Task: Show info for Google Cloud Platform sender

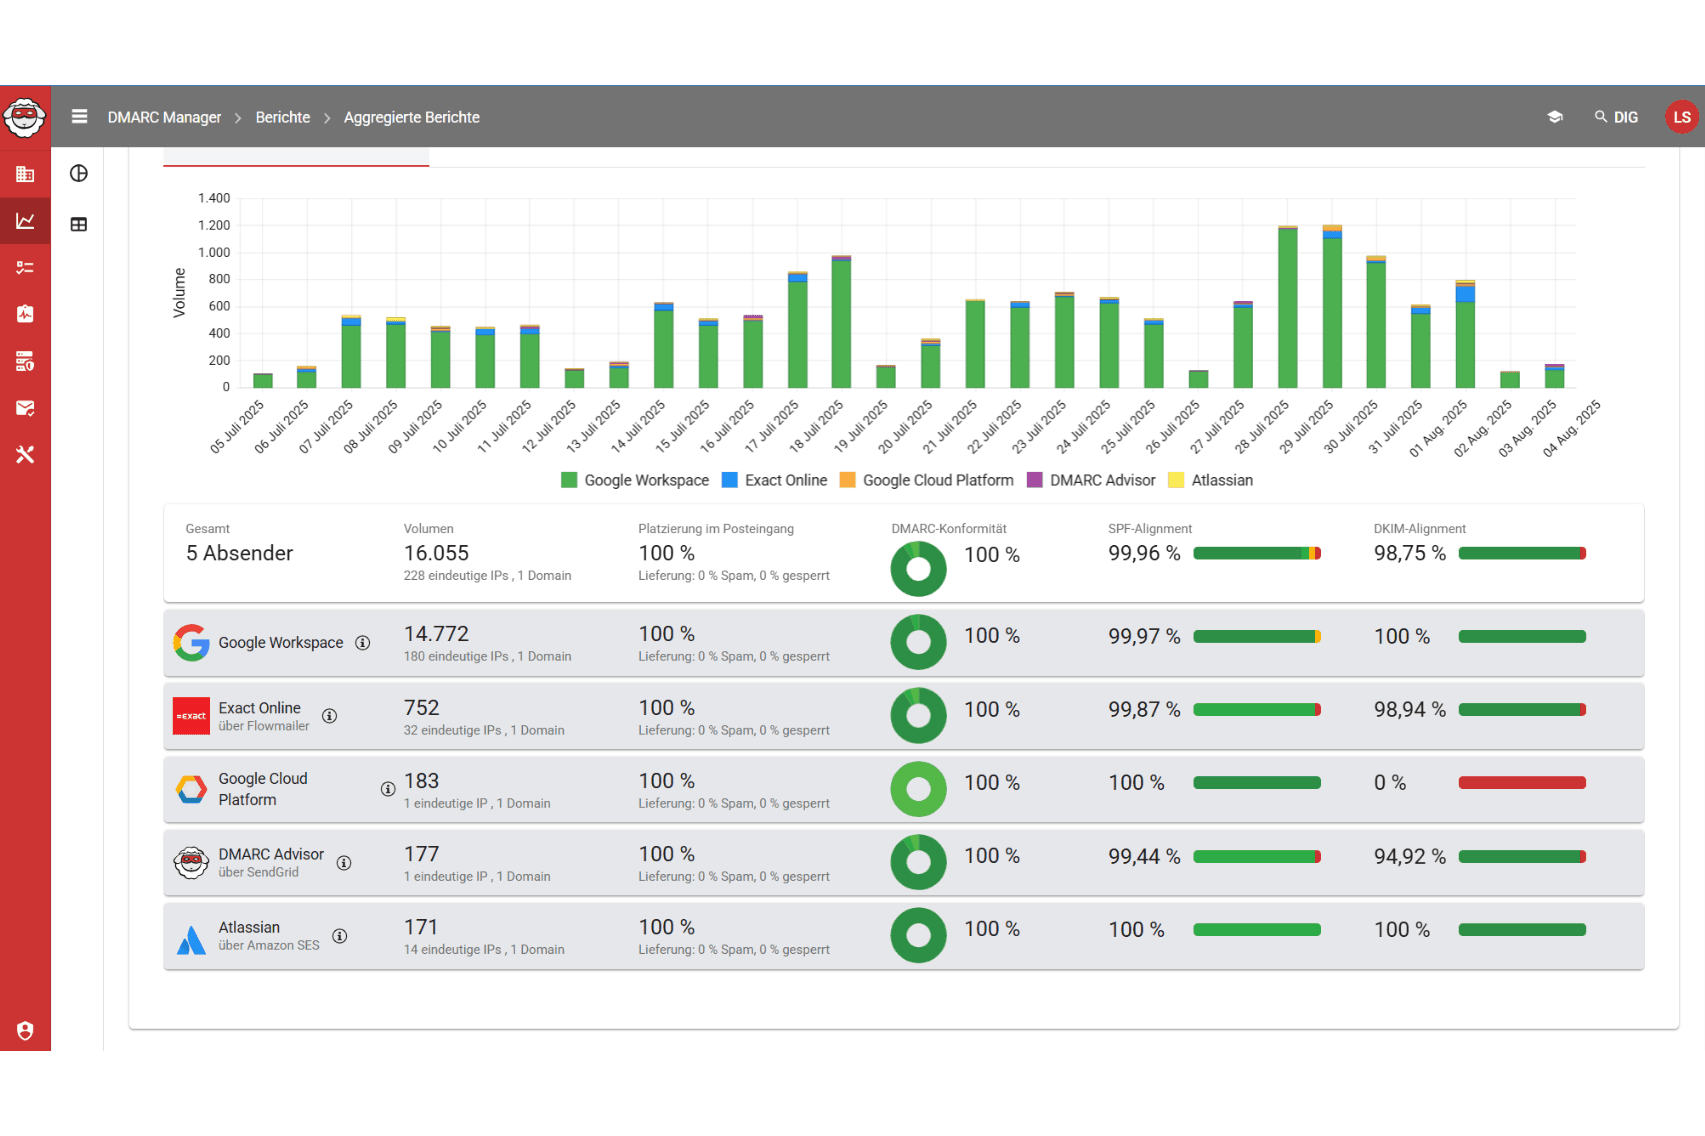Action: point(388,789)
